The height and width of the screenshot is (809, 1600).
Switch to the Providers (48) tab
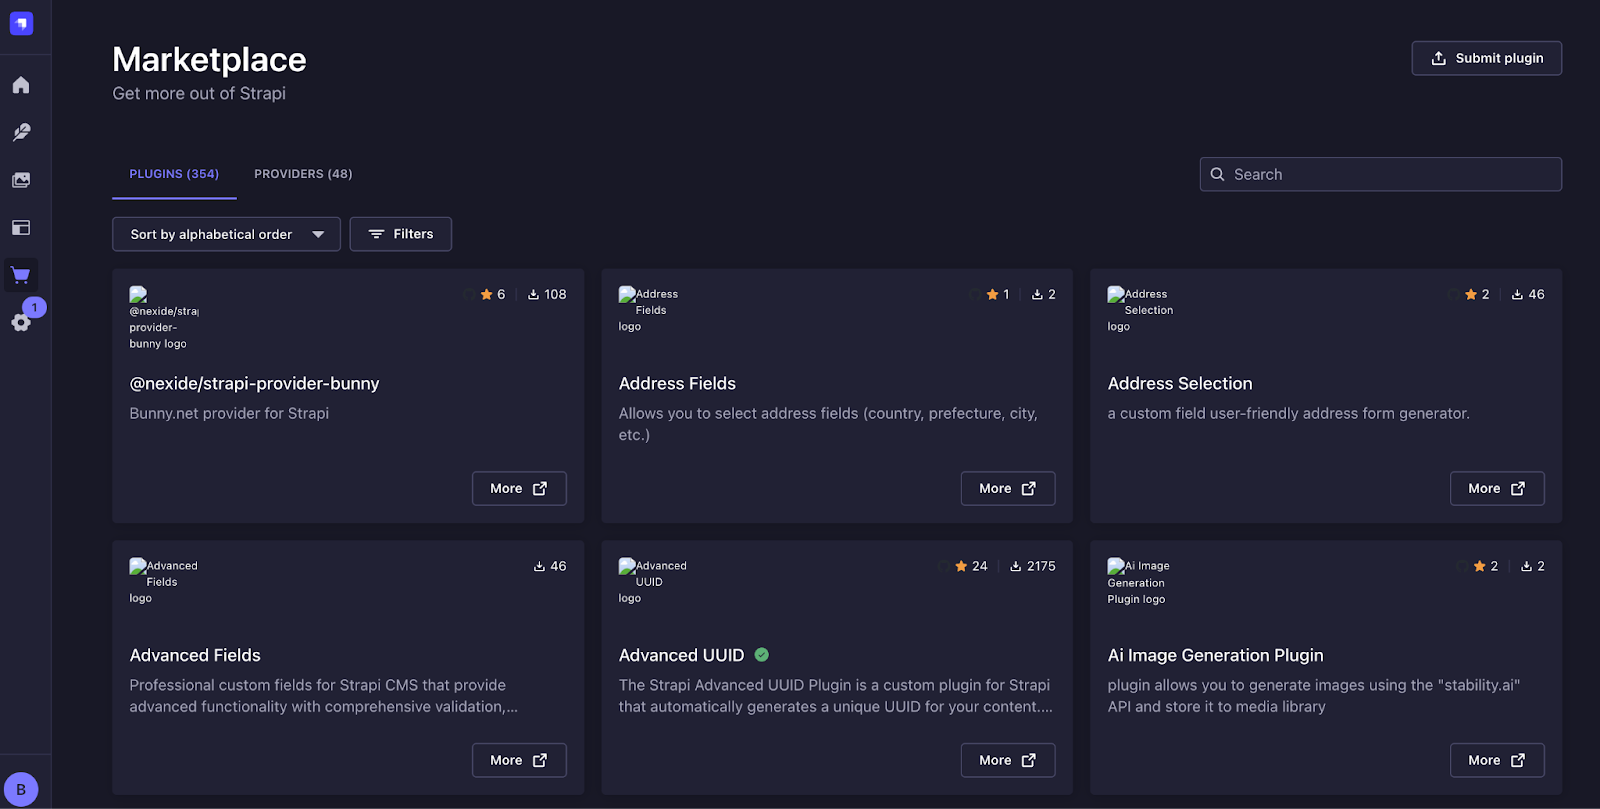coord(303,174)
